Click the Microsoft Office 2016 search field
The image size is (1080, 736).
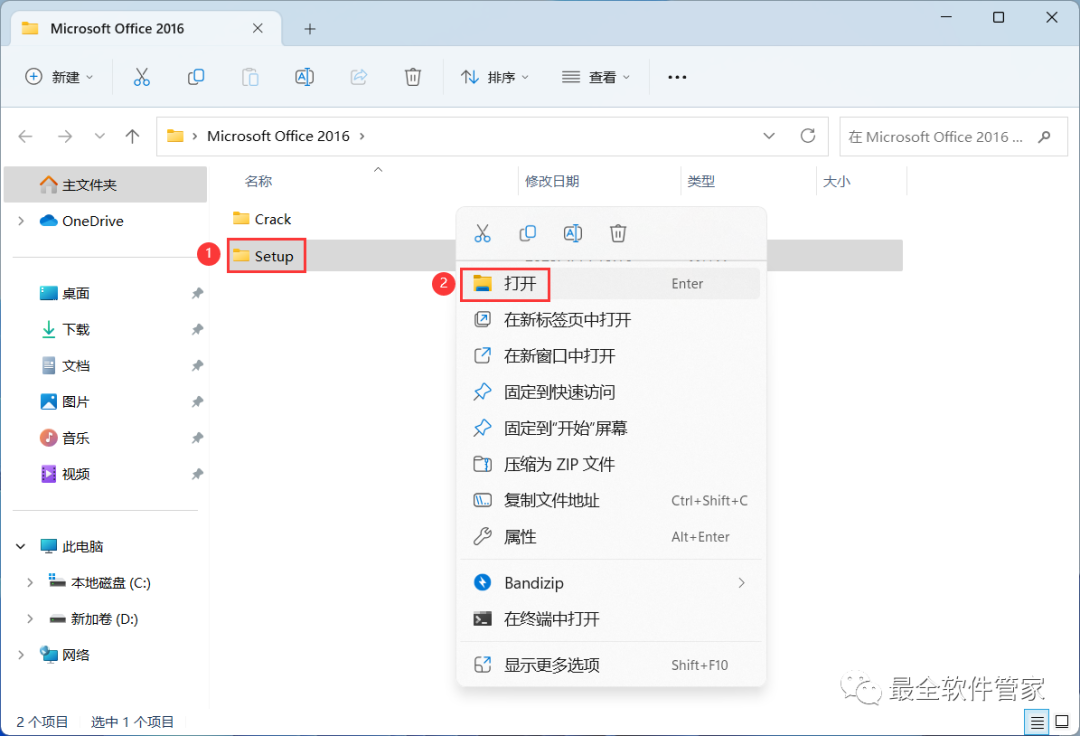point(953,136)
